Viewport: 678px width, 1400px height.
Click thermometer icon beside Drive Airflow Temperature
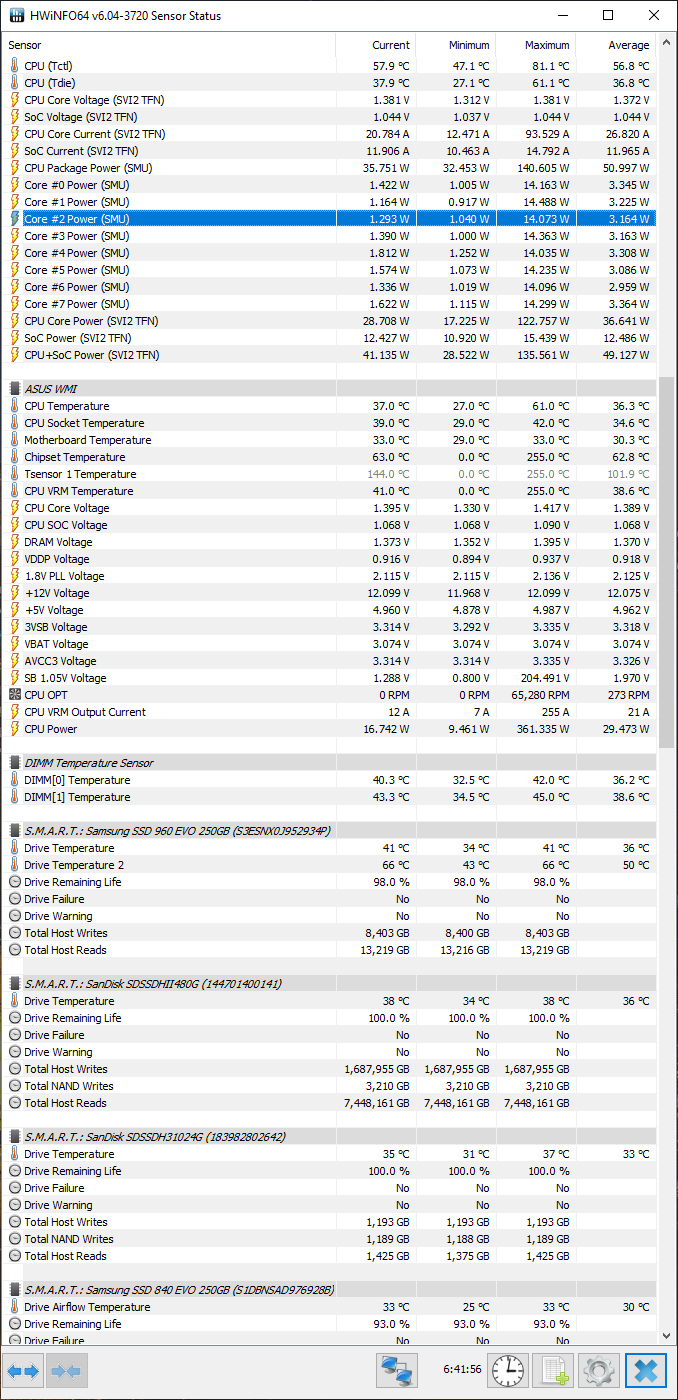tap(14, 1306)
